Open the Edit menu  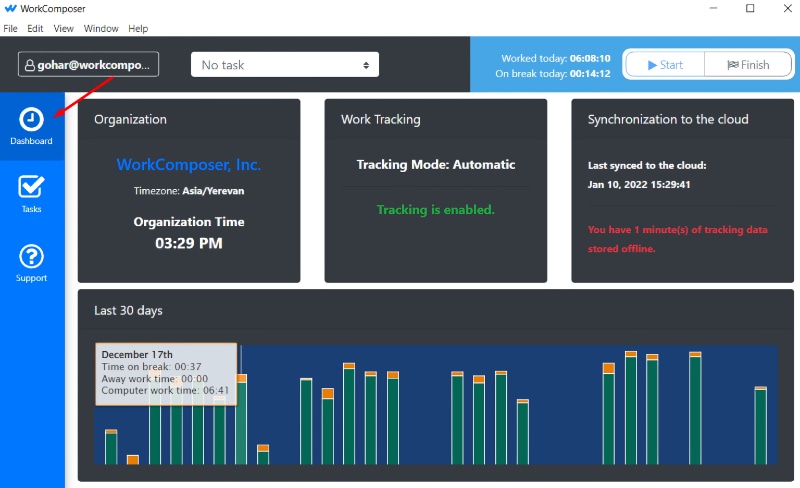pyautogui.click(x=35, y=29)
